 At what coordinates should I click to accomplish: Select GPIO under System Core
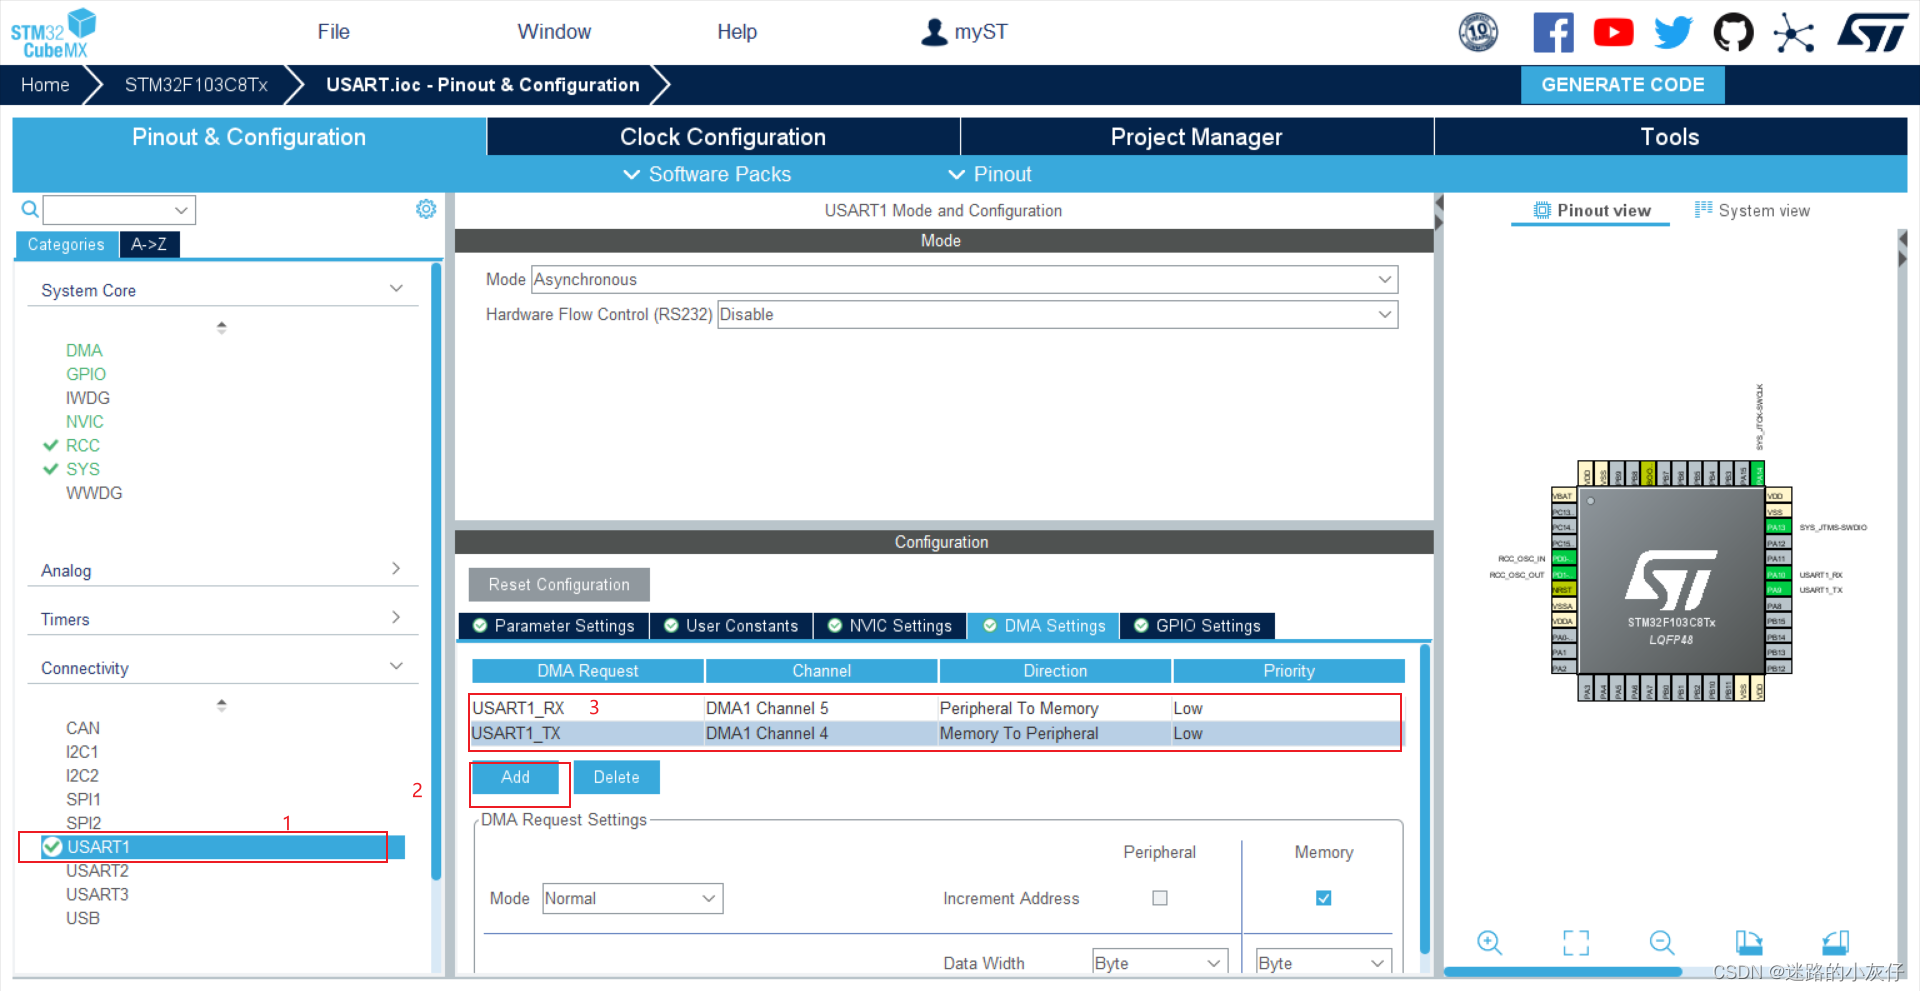pos(86,374)
